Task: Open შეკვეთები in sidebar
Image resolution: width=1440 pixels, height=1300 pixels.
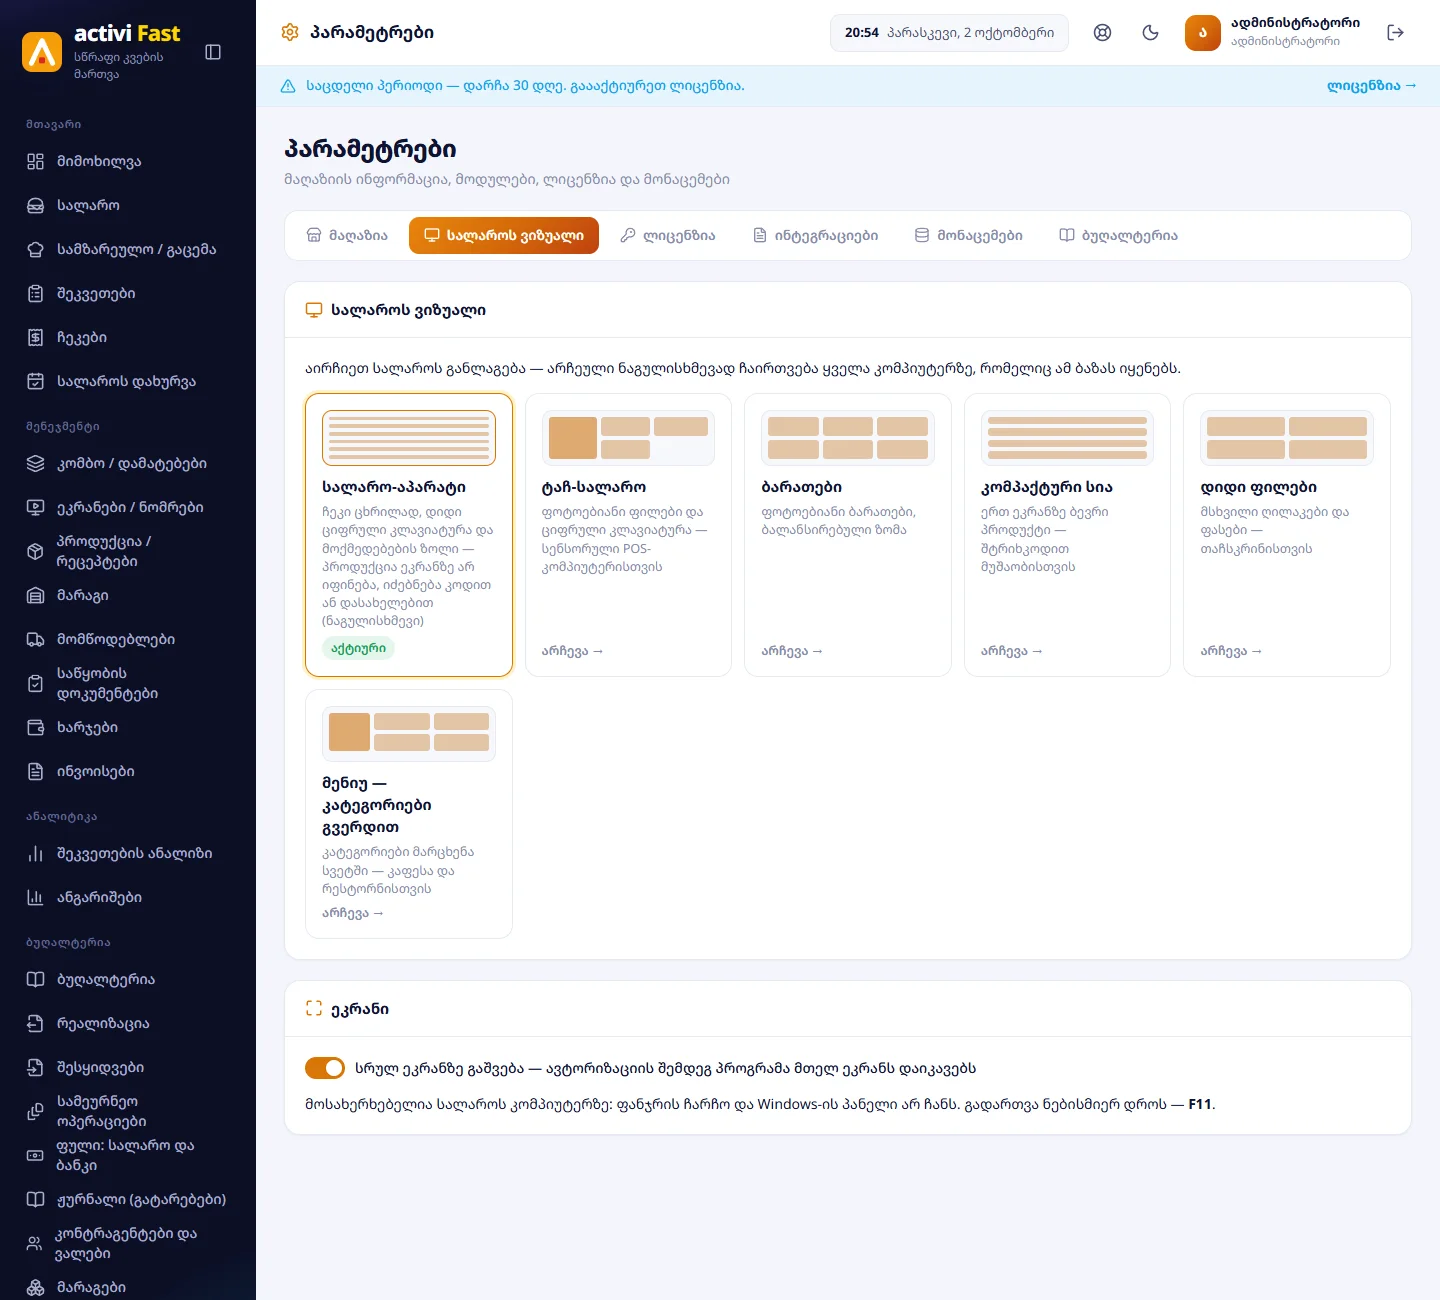Action: (x=128, y=294)
